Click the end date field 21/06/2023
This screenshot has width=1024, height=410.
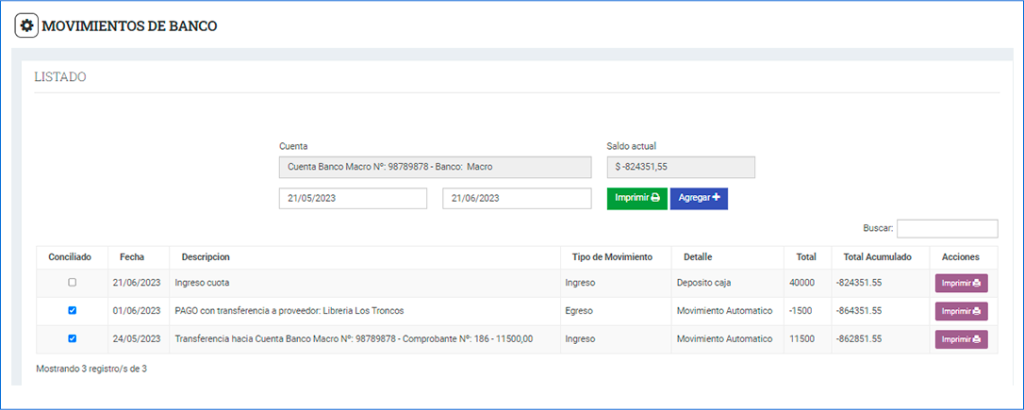point(517,198)
